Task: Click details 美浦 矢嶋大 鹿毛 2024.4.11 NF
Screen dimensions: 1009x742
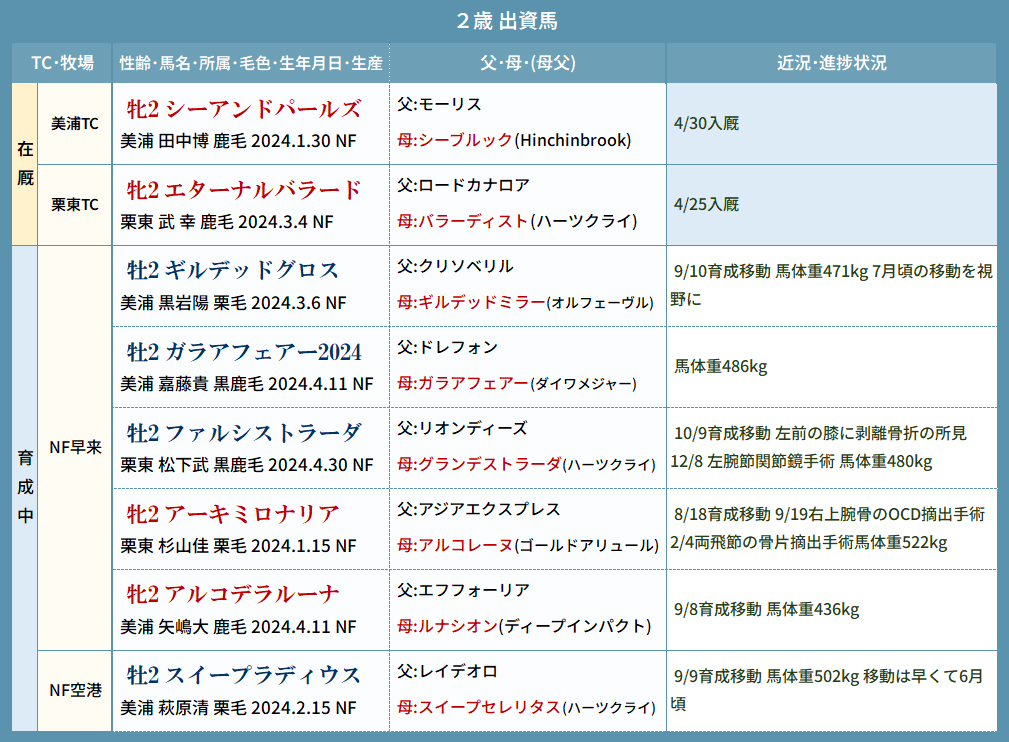Action: 238,627
